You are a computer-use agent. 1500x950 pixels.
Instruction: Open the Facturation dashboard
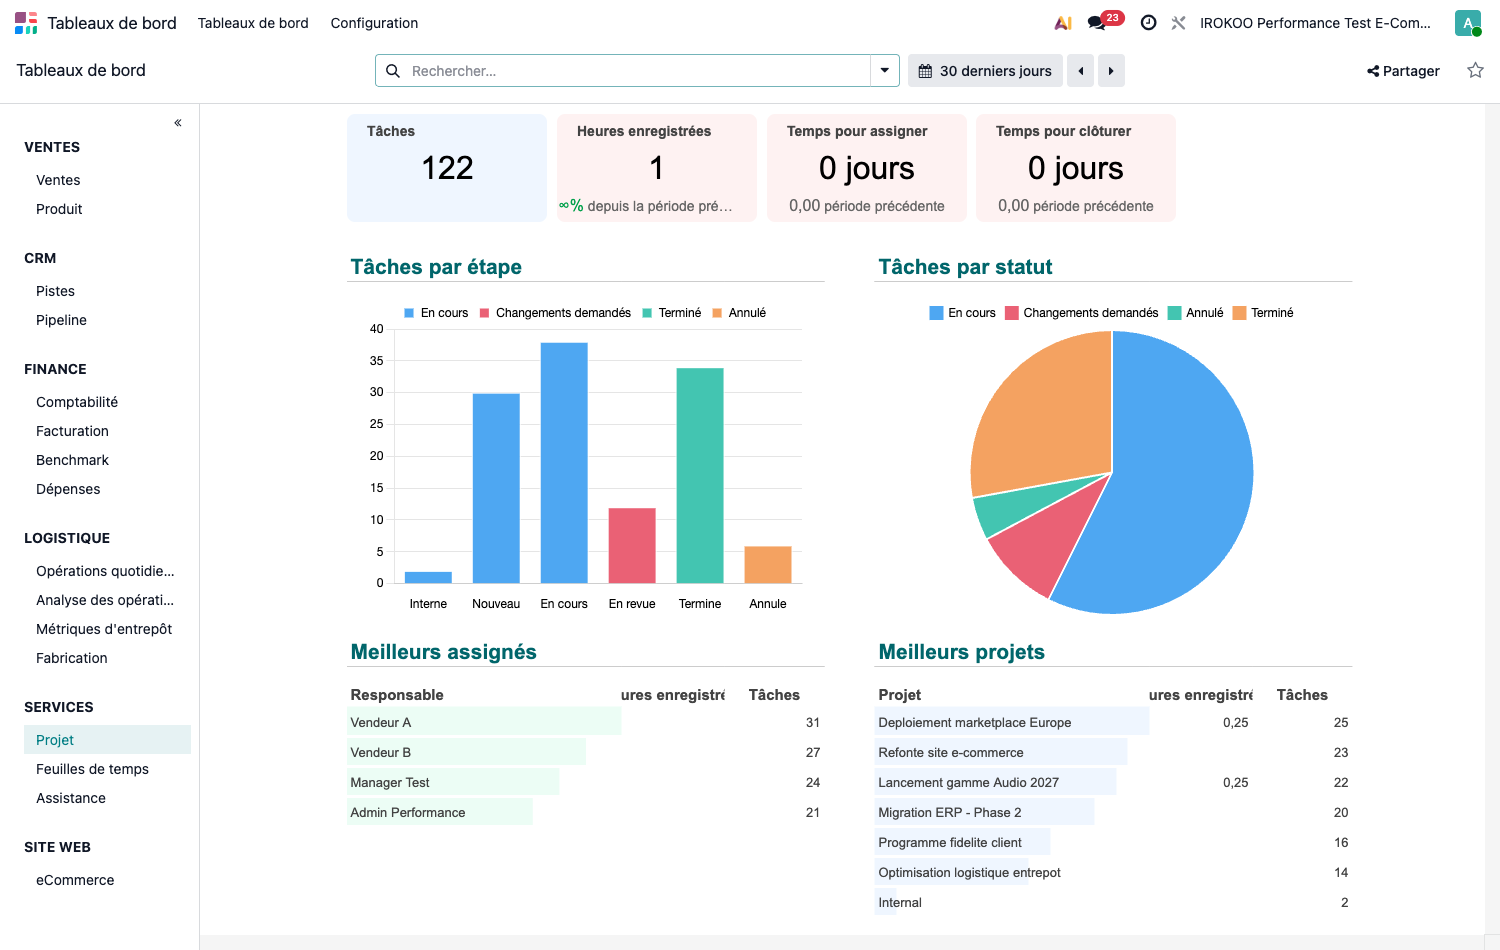click(x=72, y=431)
